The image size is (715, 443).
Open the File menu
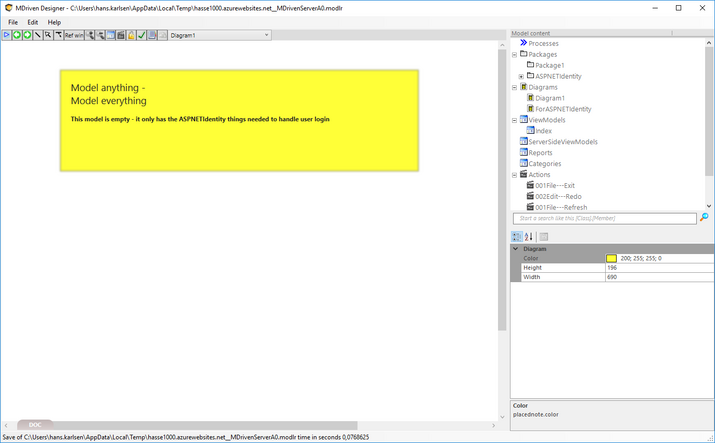[13, 22]
